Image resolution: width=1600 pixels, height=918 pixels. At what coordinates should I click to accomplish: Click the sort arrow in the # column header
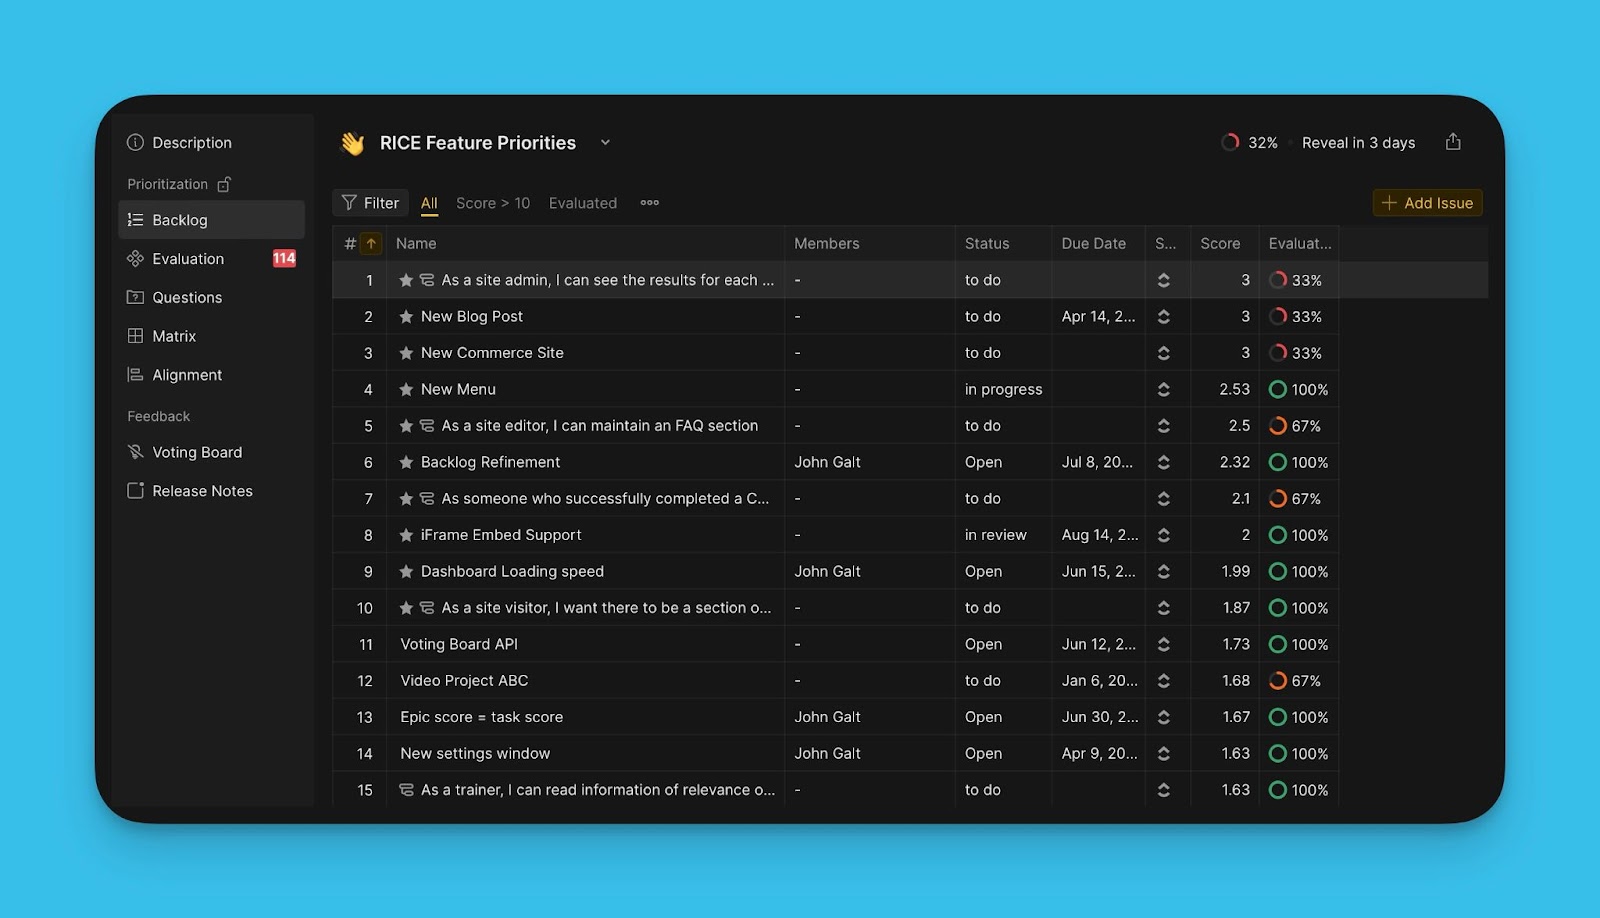click(x=371, y=243)
